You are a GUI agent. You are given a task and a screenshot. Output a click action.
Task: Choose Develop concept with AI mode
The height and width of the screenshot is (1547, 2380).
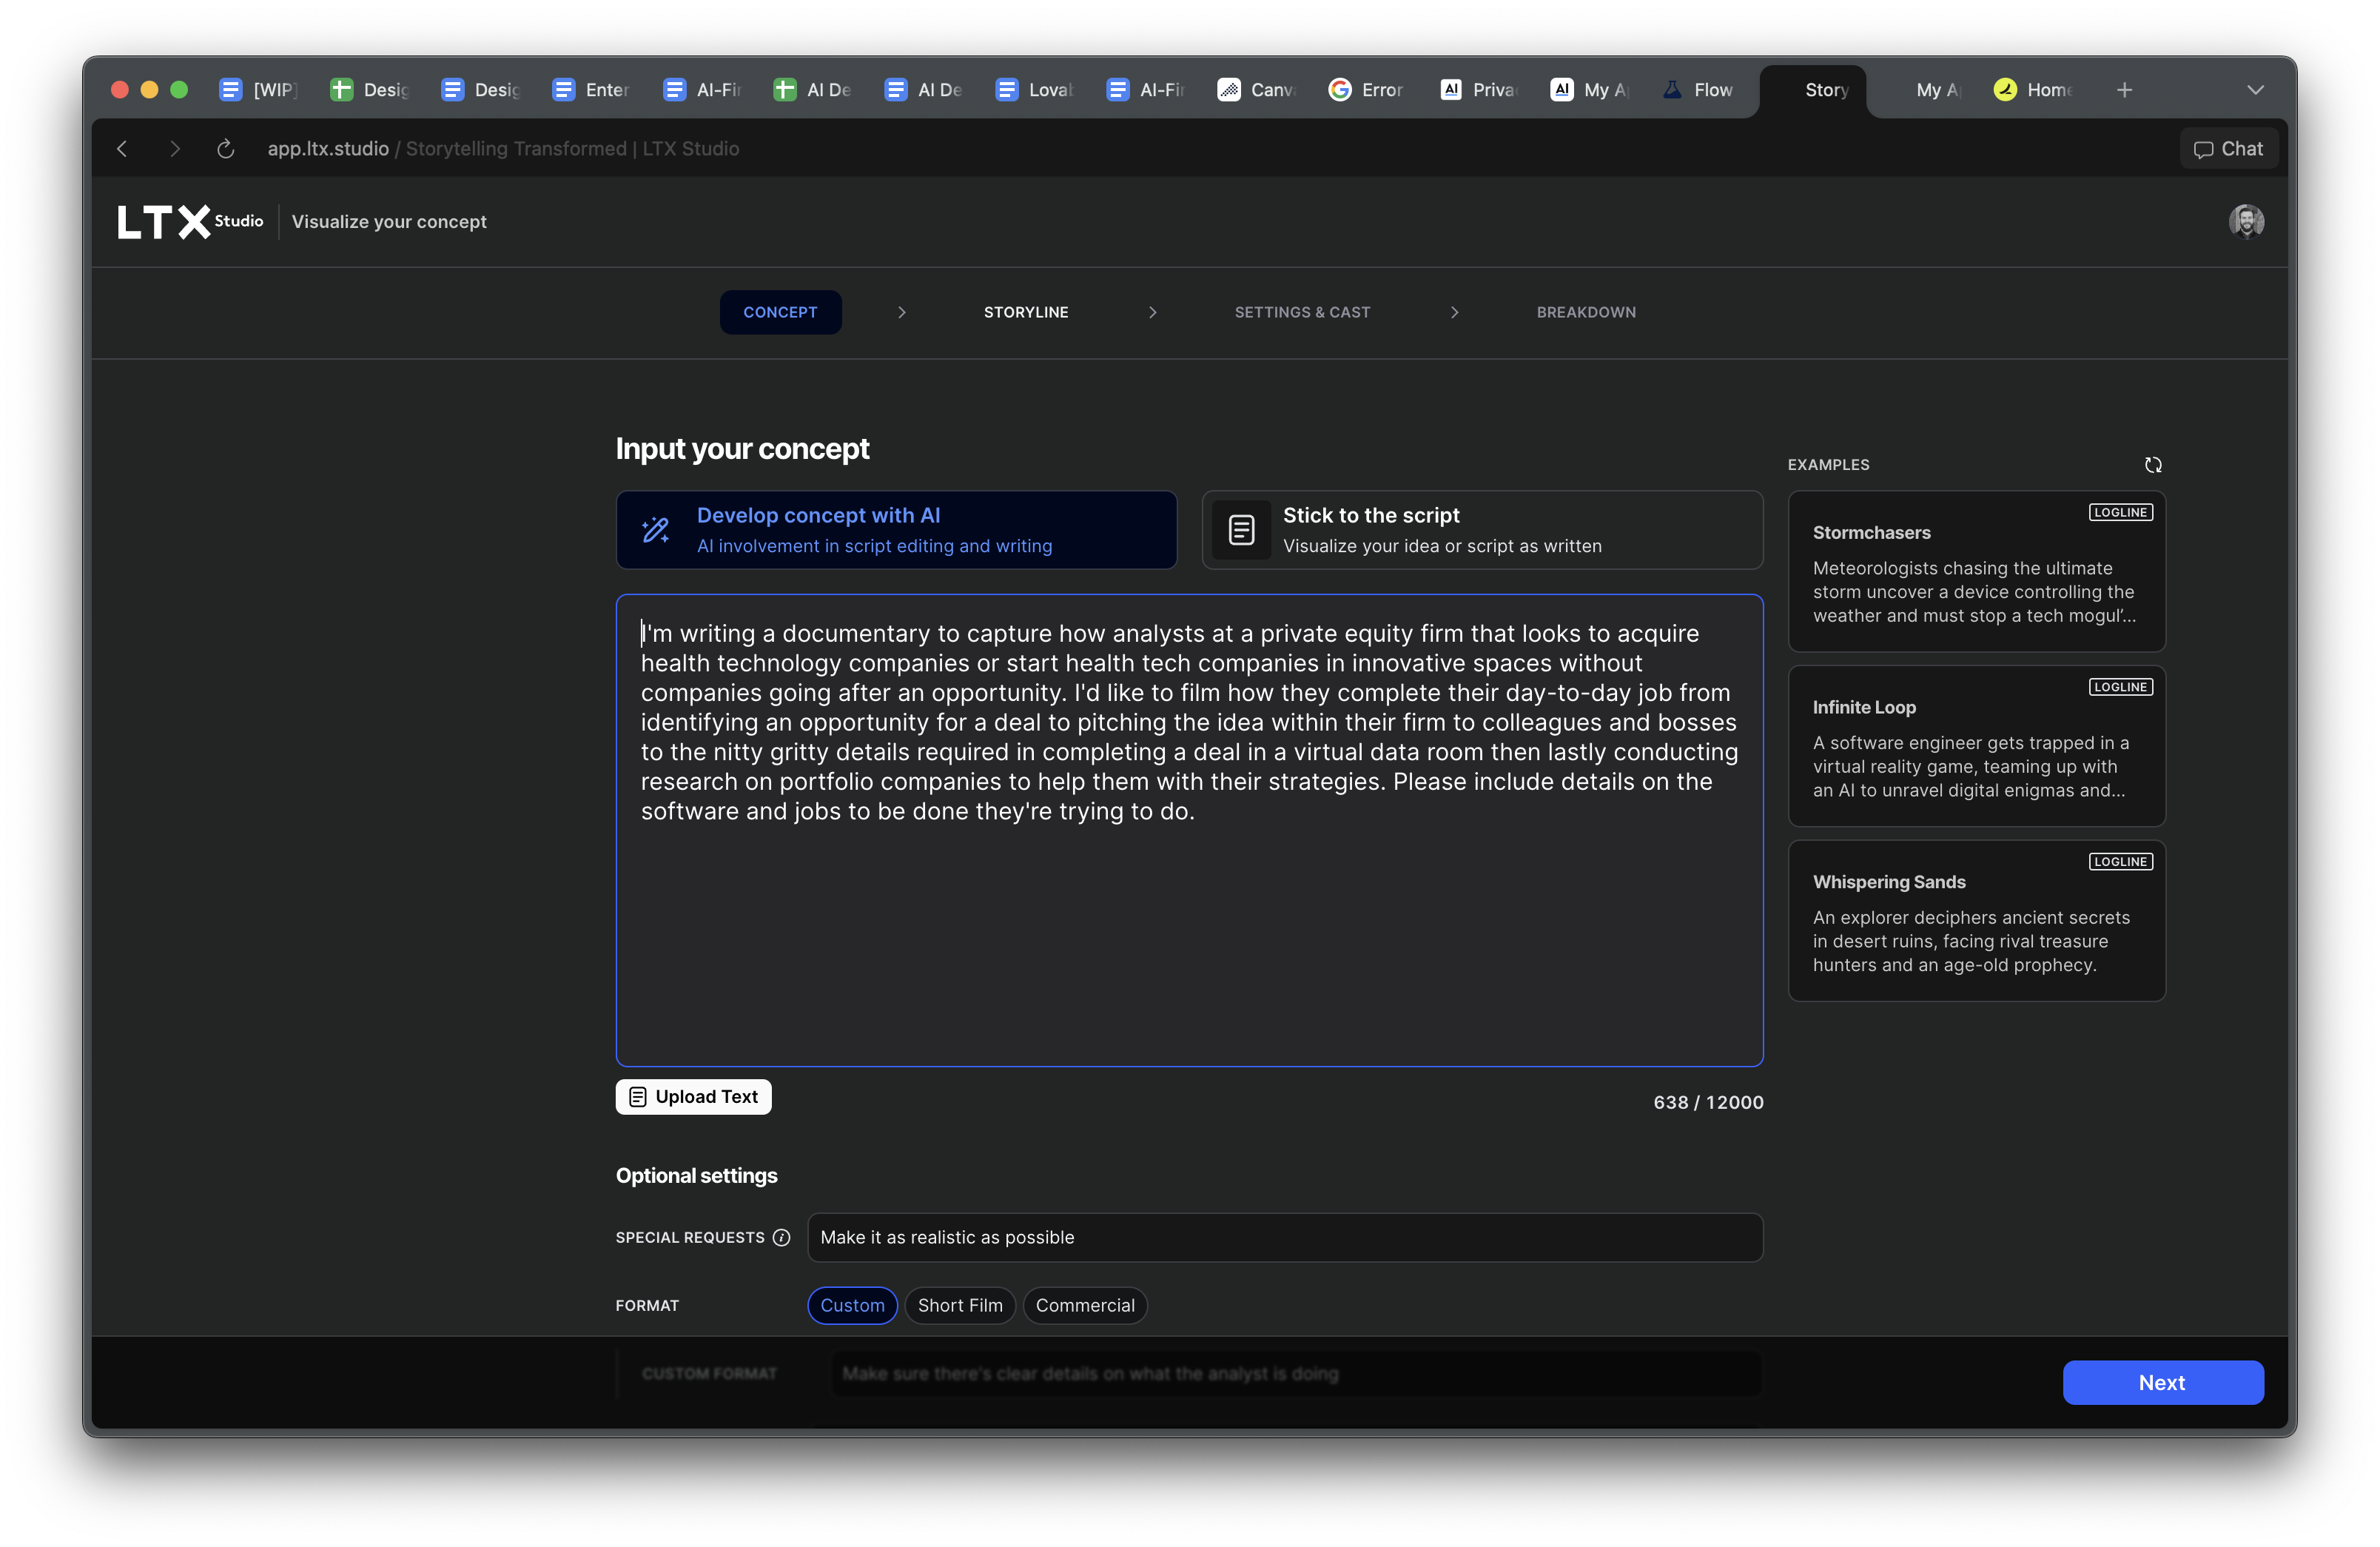coord(896,530)
